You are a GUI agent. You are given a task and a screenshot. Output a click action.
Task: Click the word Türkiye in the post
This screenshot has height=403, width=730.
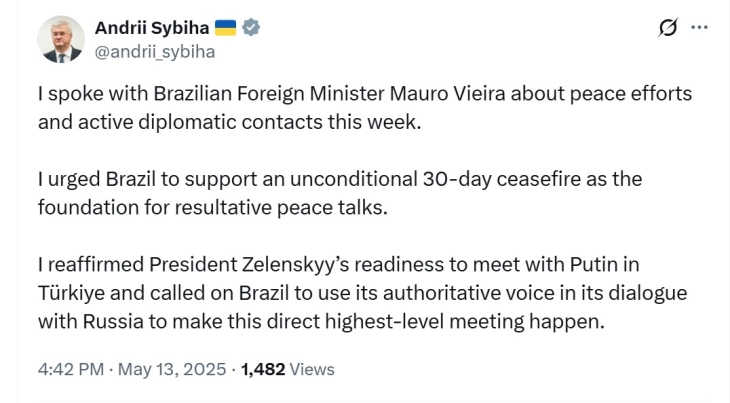(75, 294)
